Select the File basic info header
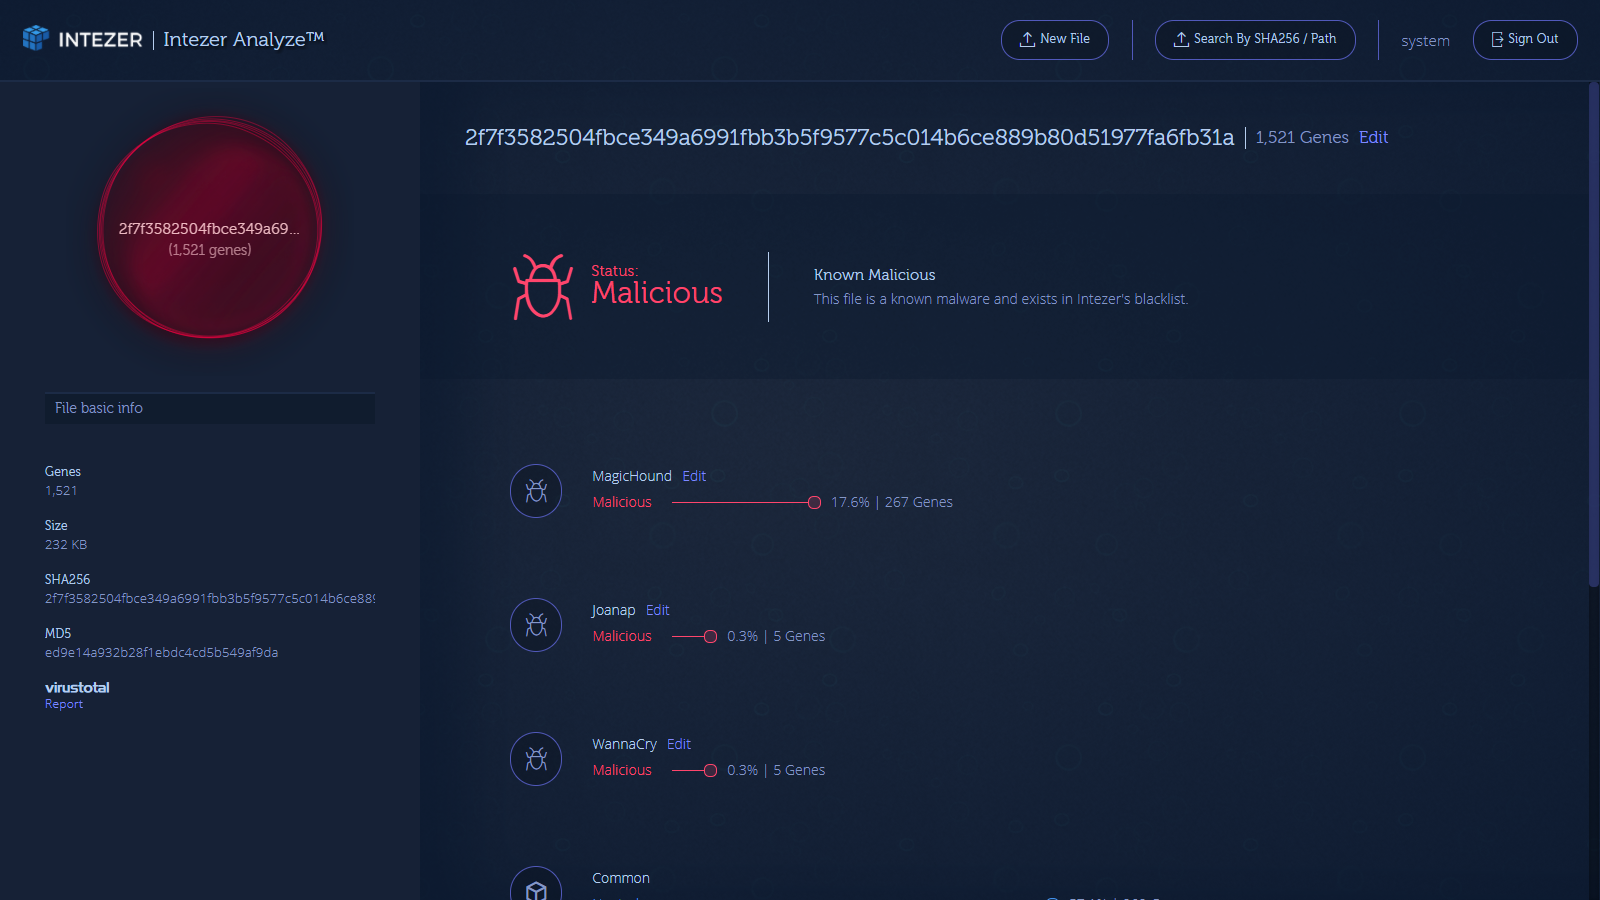Image resolution: width=1600 pixels, height=900 pixels. tap(210, 408)
